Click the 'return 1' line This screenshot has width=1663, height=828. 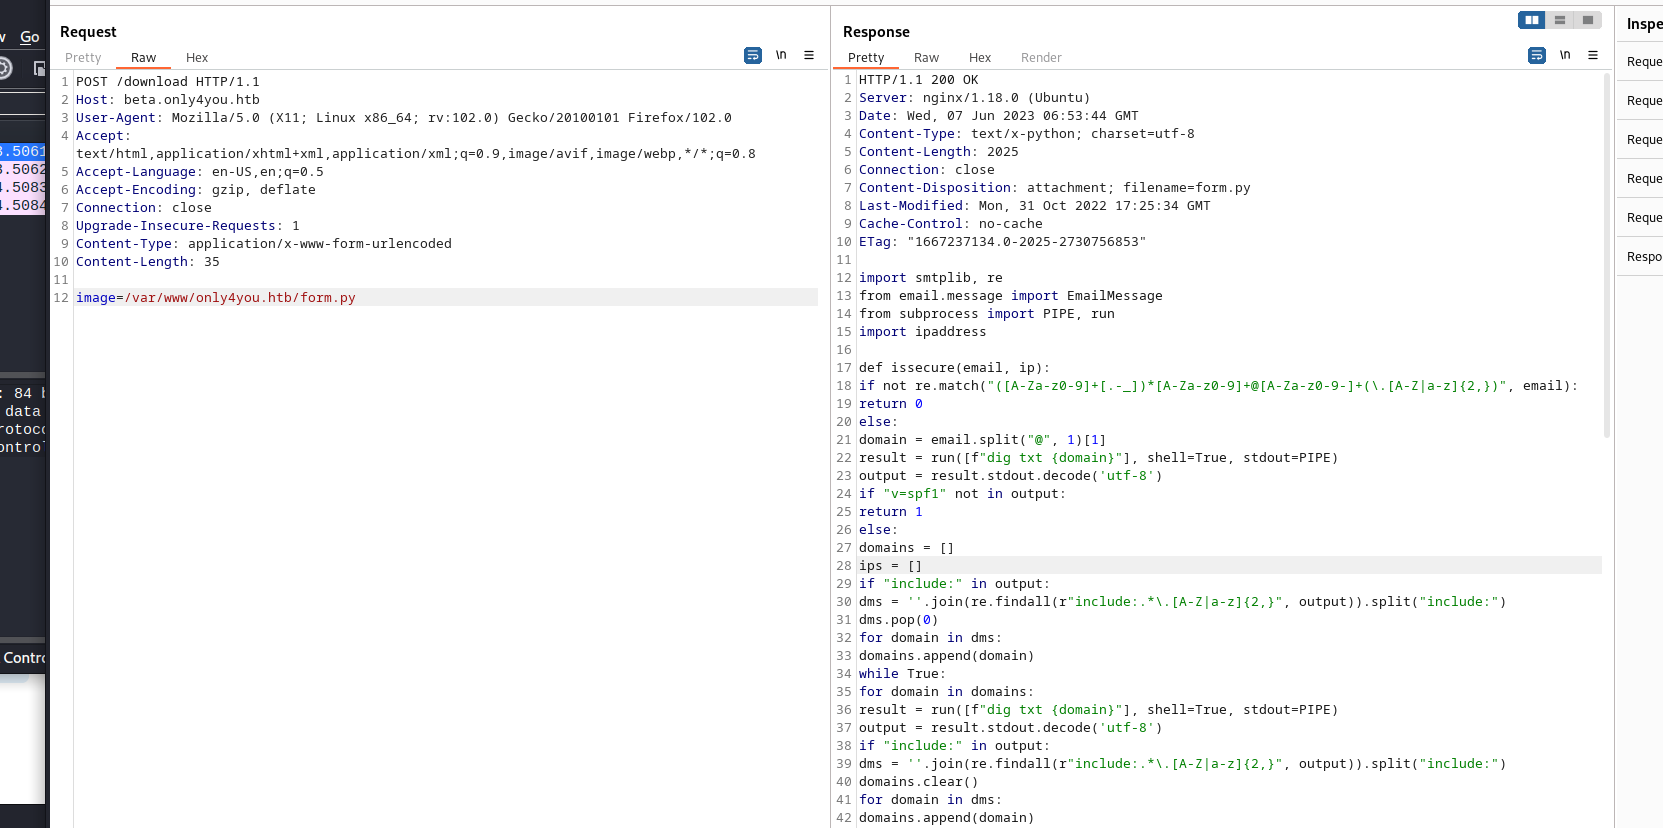890,512
